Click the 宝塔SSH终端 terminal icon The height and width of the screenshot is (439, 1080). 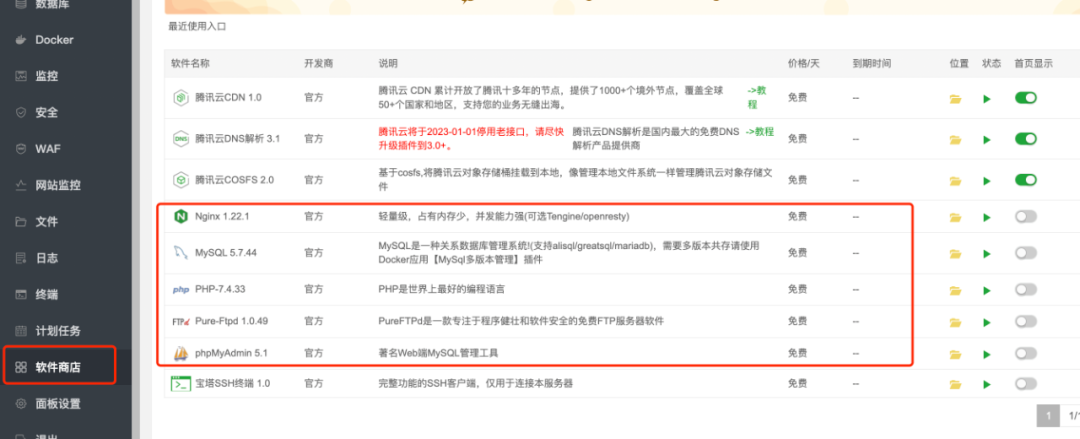pyautogui.click(x=180, y=384)
